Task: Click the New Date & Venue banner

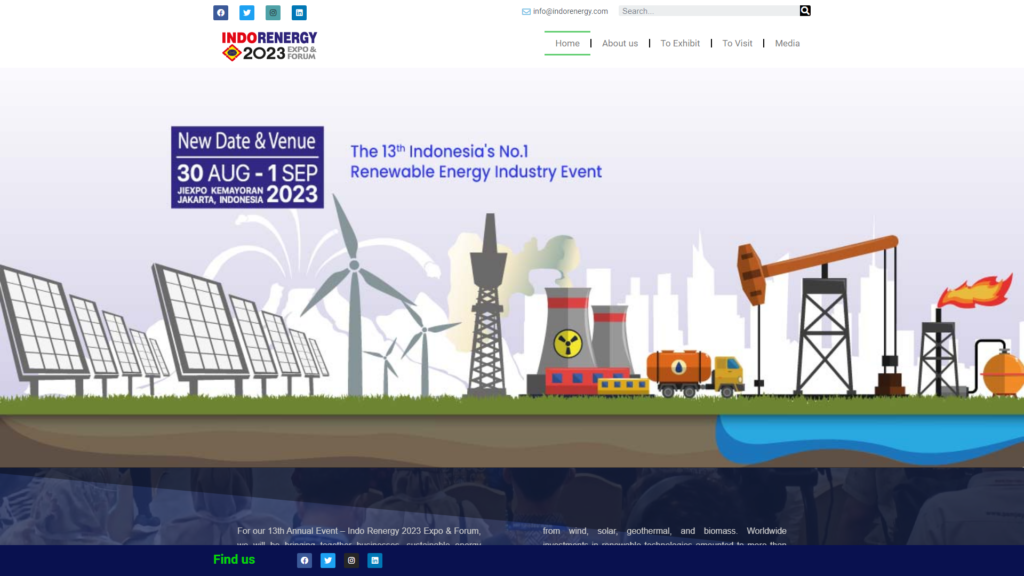Action: point(248,167)
